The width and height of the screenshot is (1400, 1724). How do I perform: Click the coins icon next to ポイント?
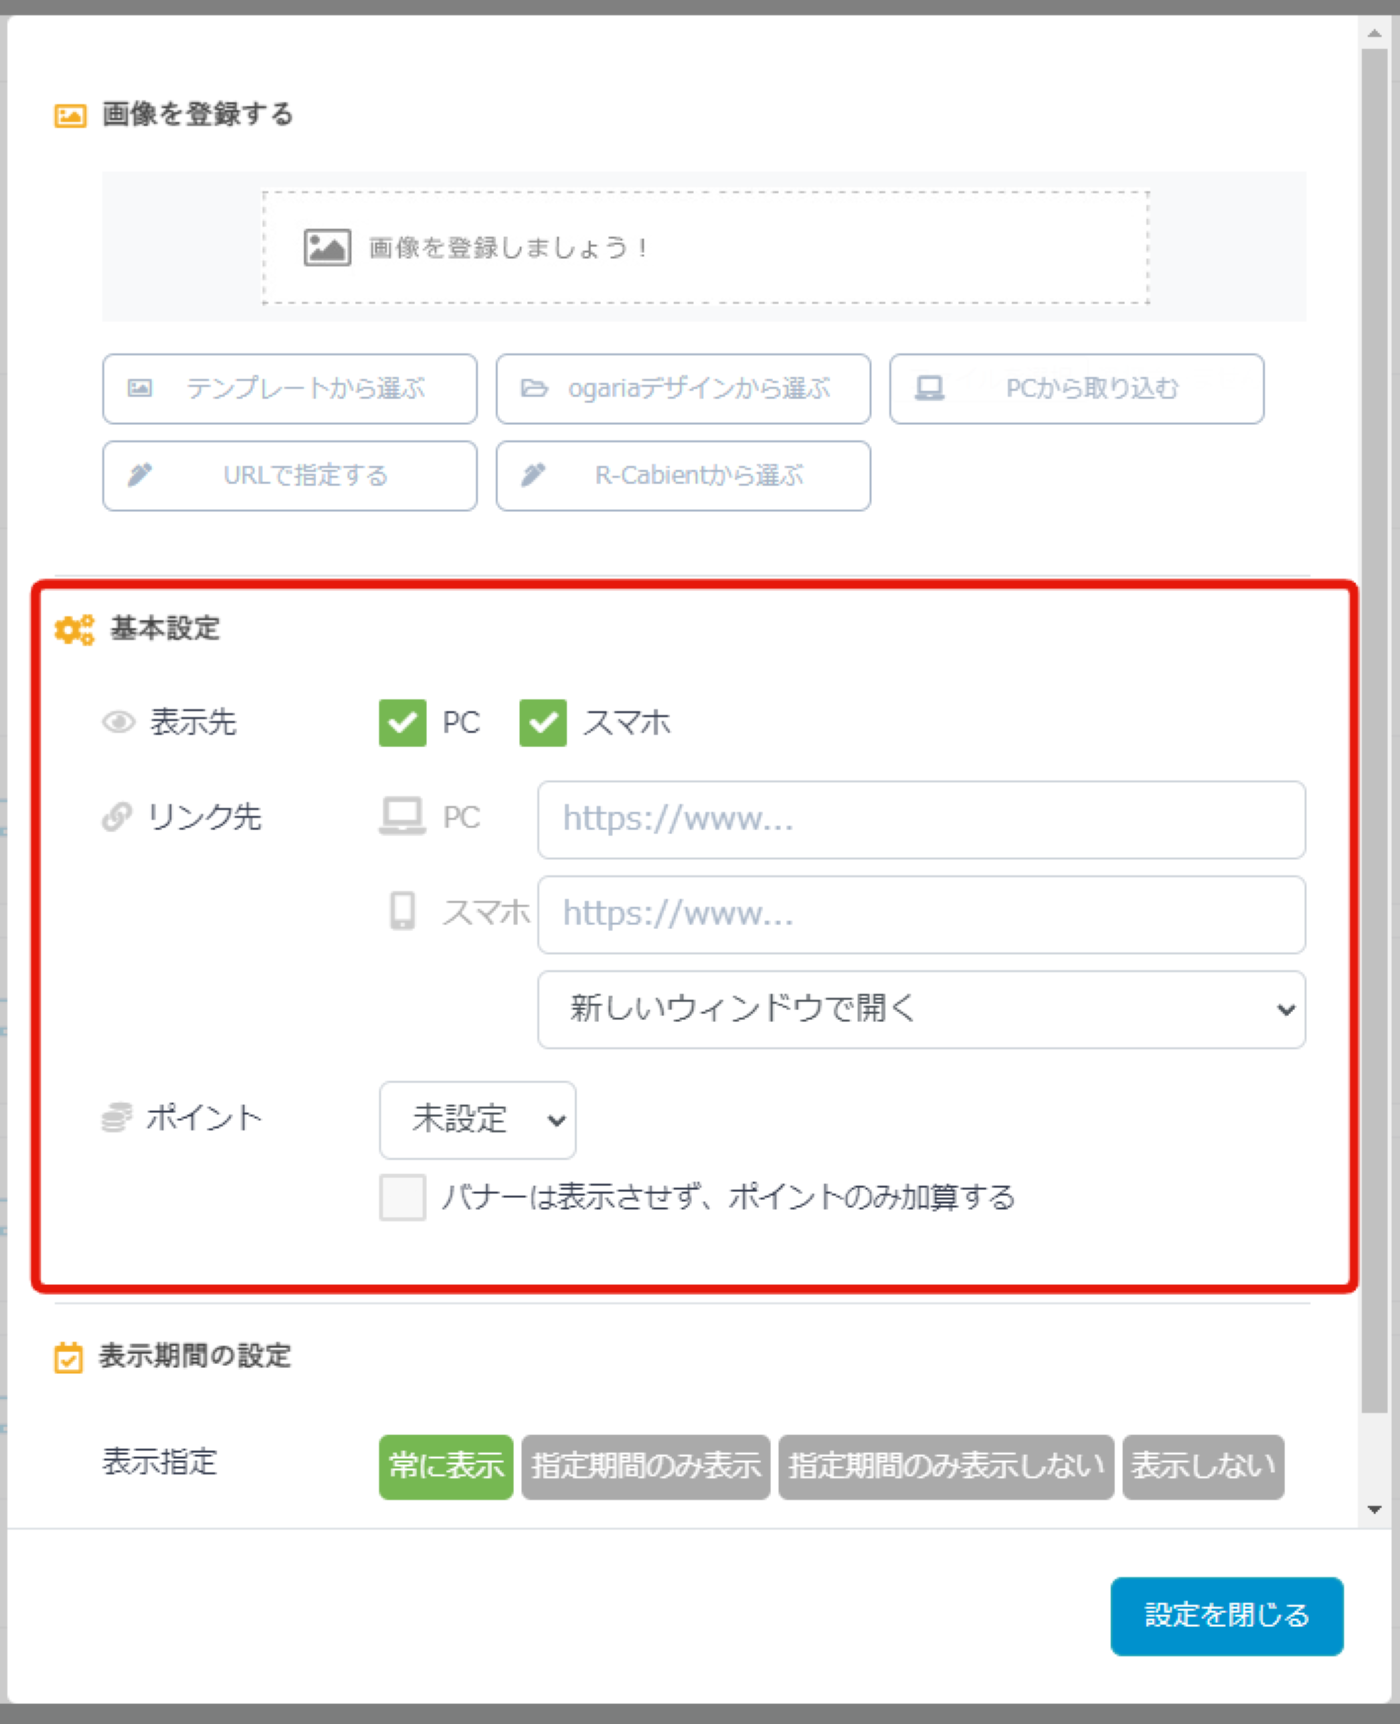pos(116,1117)
